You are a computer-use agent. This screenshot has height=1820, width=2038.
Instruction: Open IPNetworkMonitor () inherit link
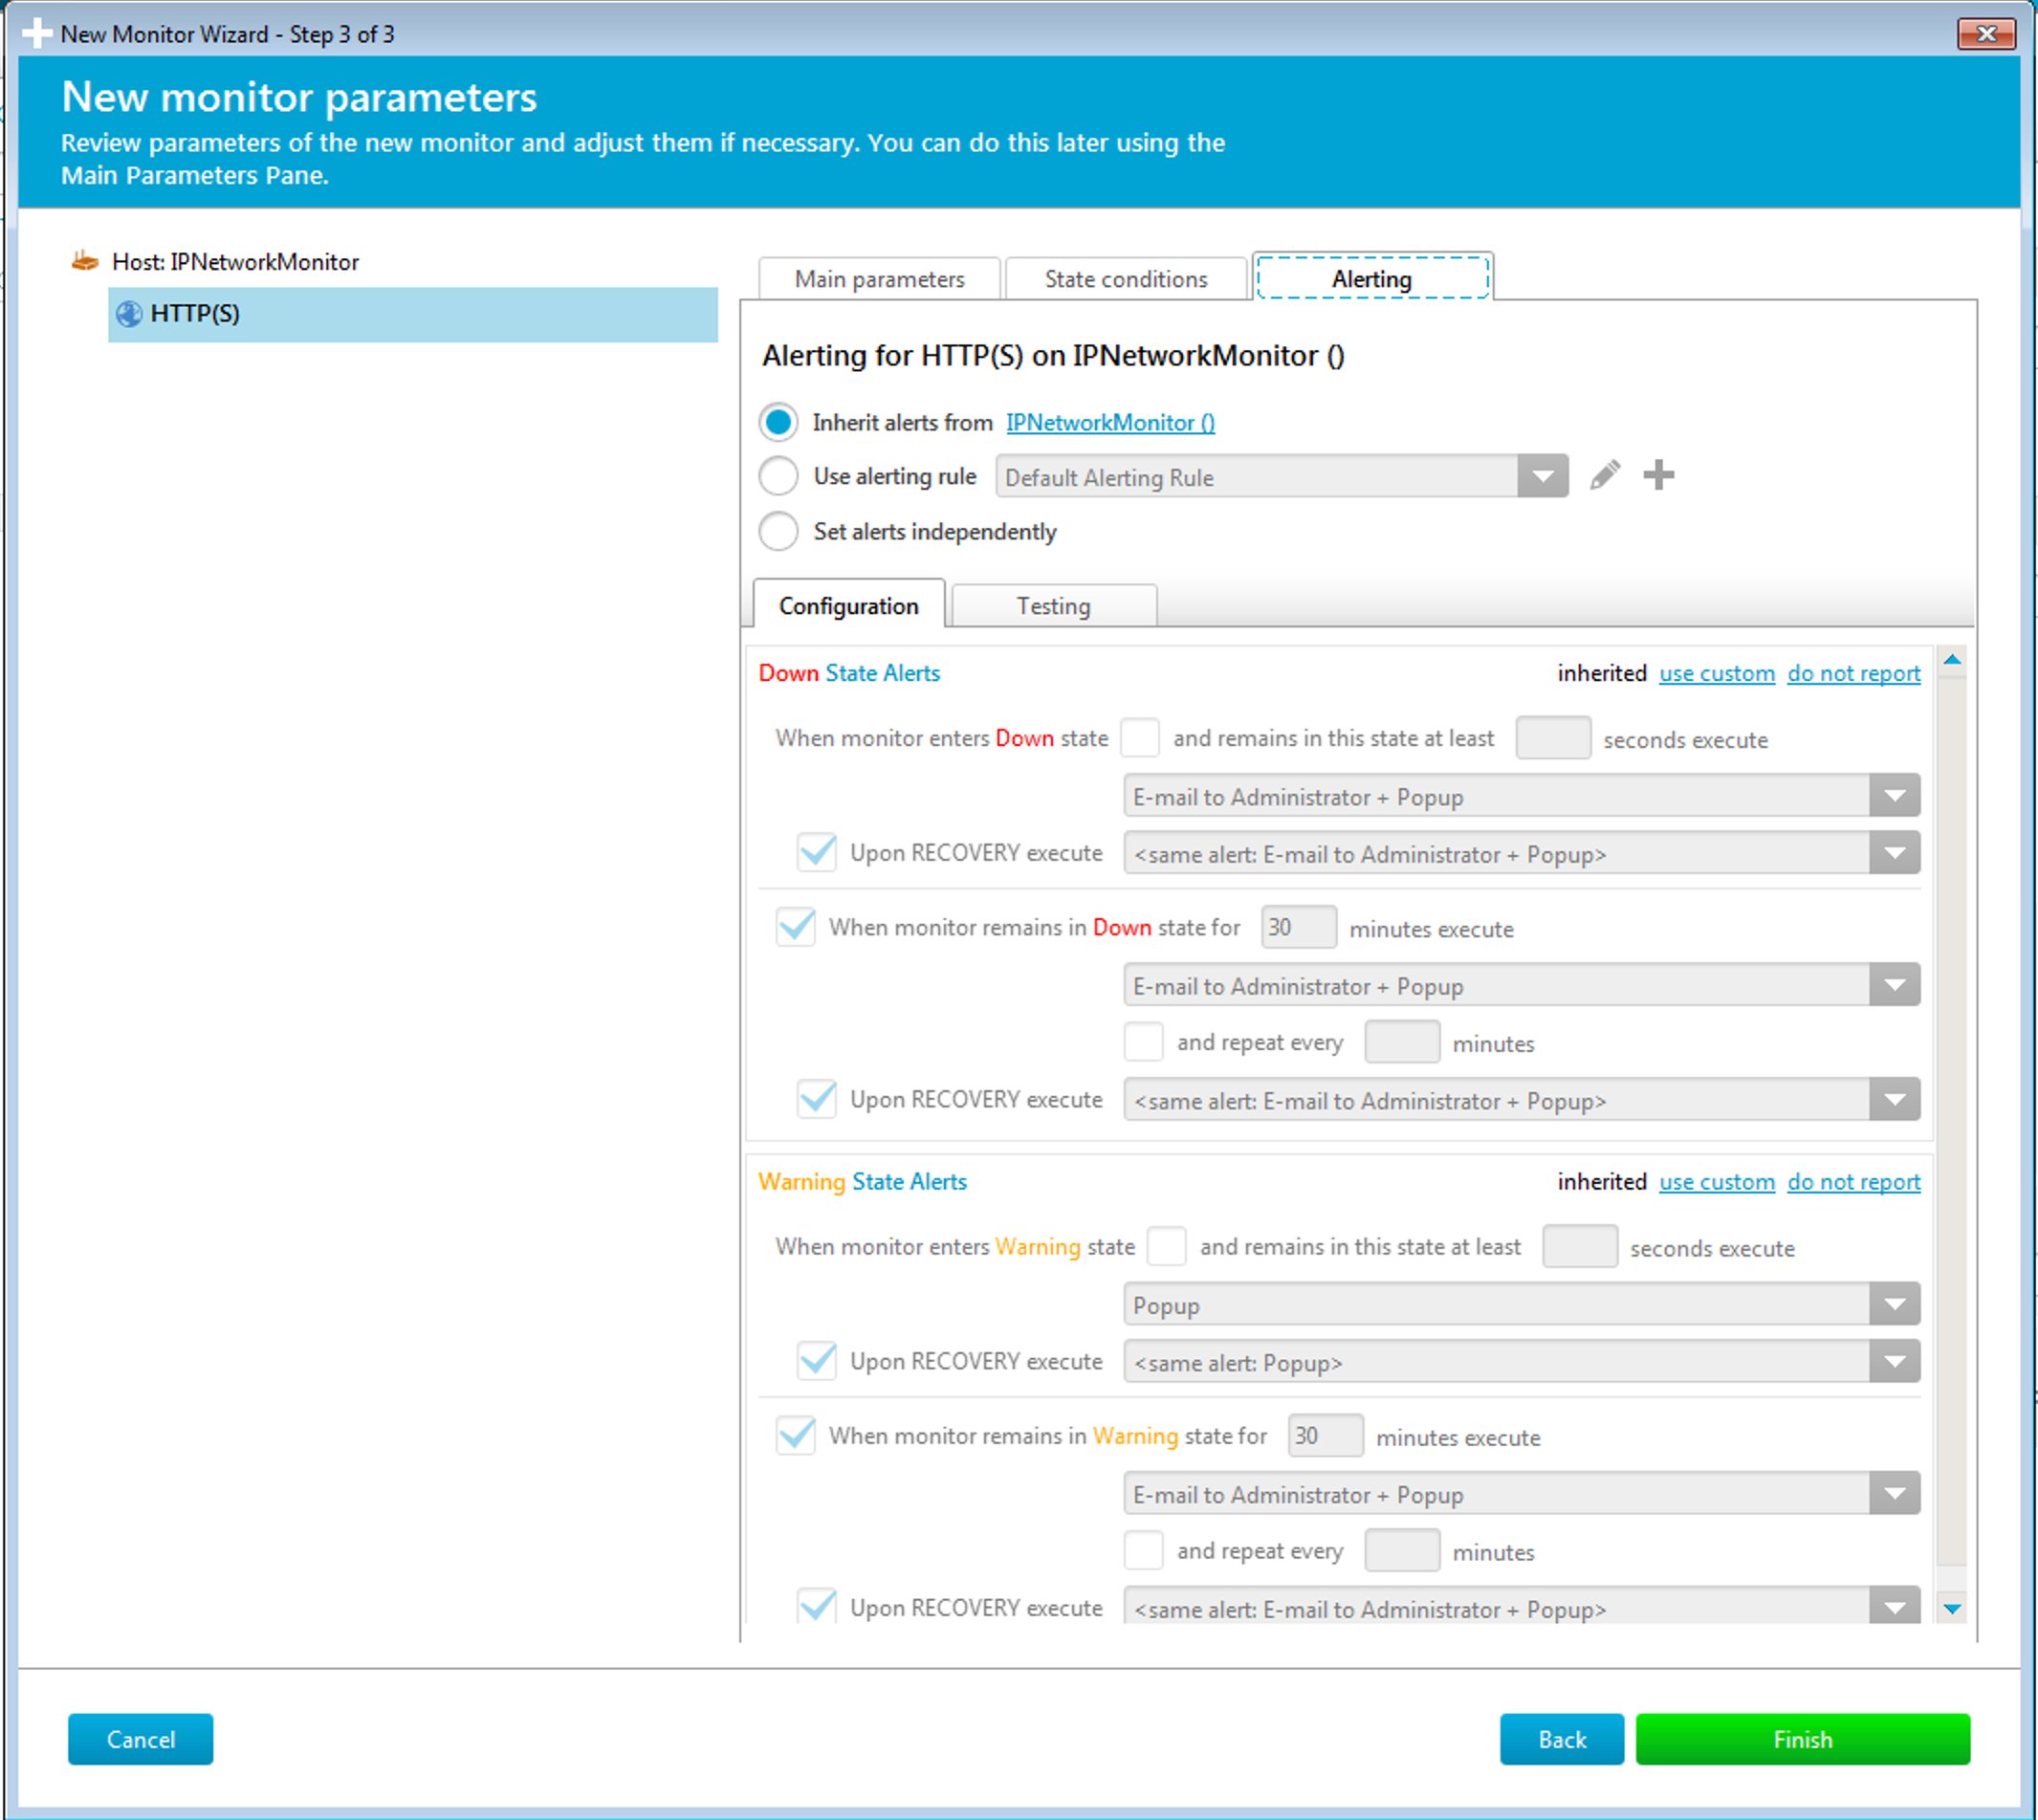pos(1110,422)
